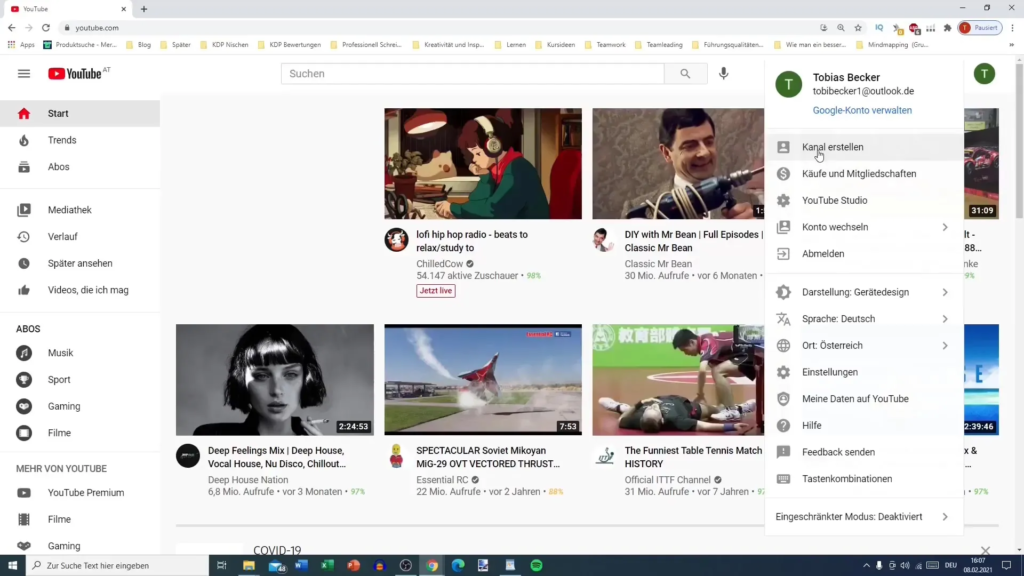Screen dimensions: 1024x576
Task: Open the Musik subscription icon
Action: pos(24,353)
